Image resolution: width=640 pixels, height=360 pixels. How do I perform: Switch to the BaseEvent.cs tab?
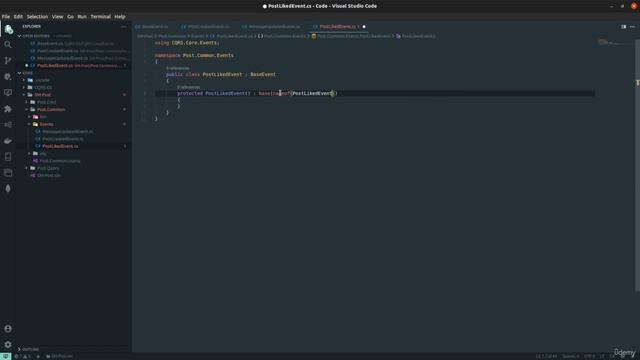(x=155, y=27)
